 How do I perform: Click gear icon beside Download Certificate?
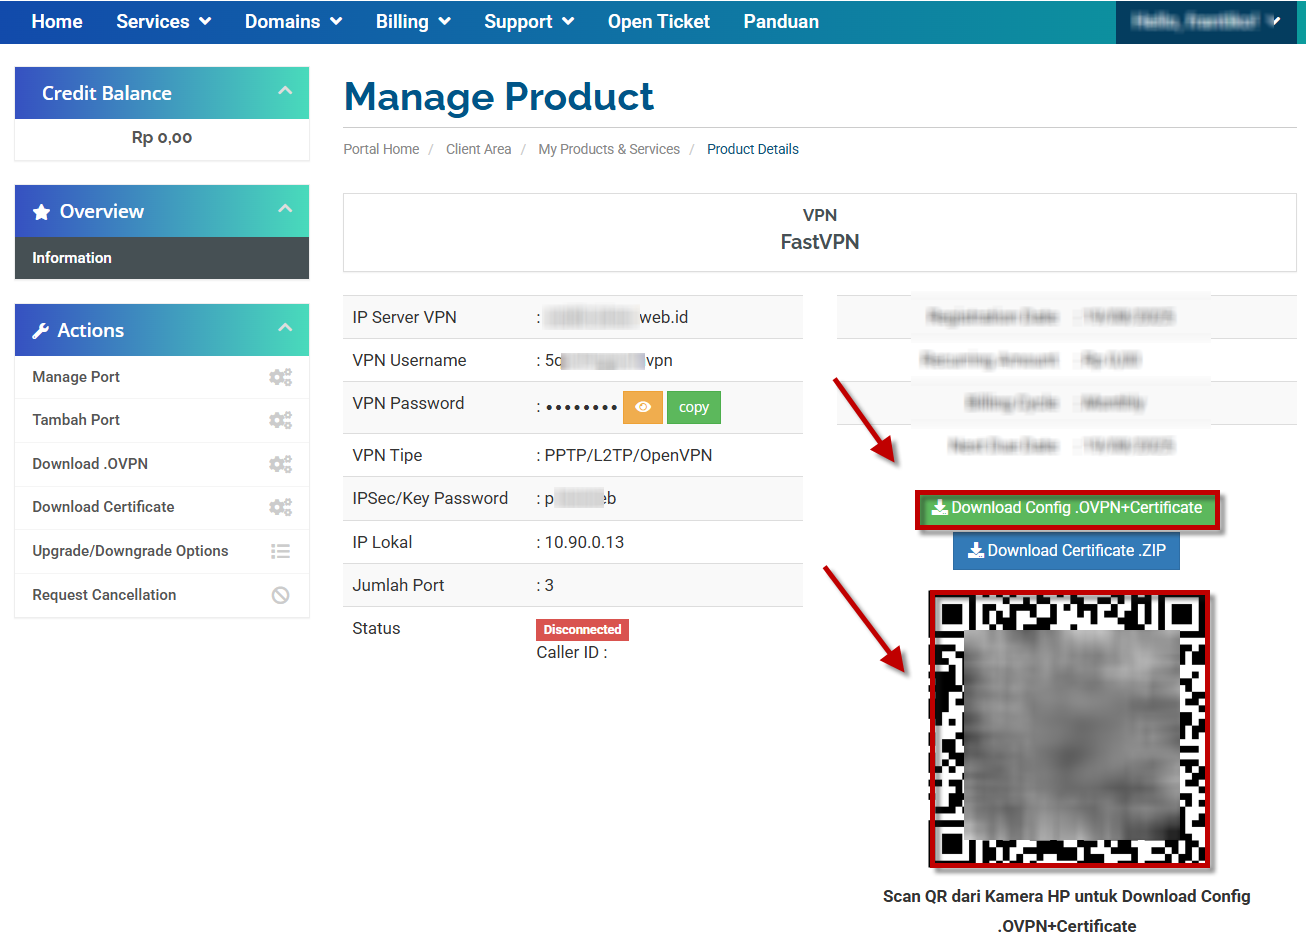[x=280, y=507]
